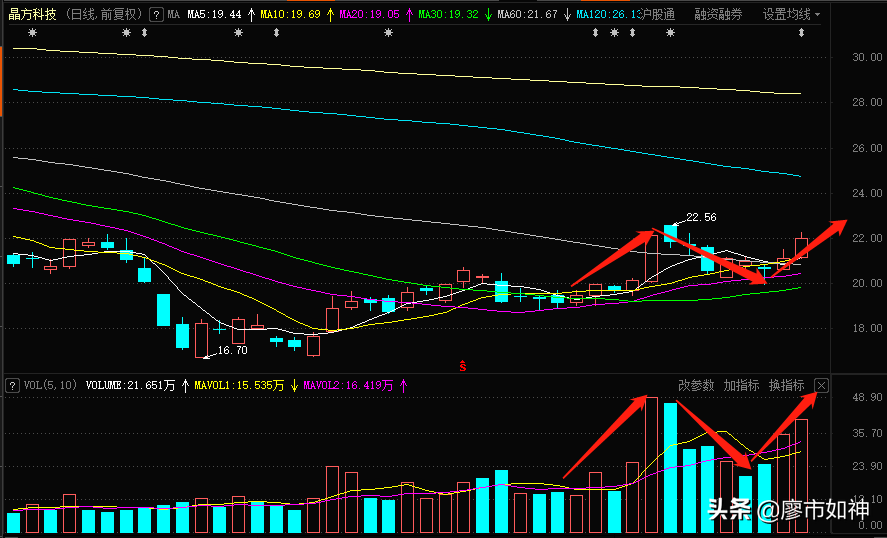Click 18.00 on the price axis

(867, 328)
